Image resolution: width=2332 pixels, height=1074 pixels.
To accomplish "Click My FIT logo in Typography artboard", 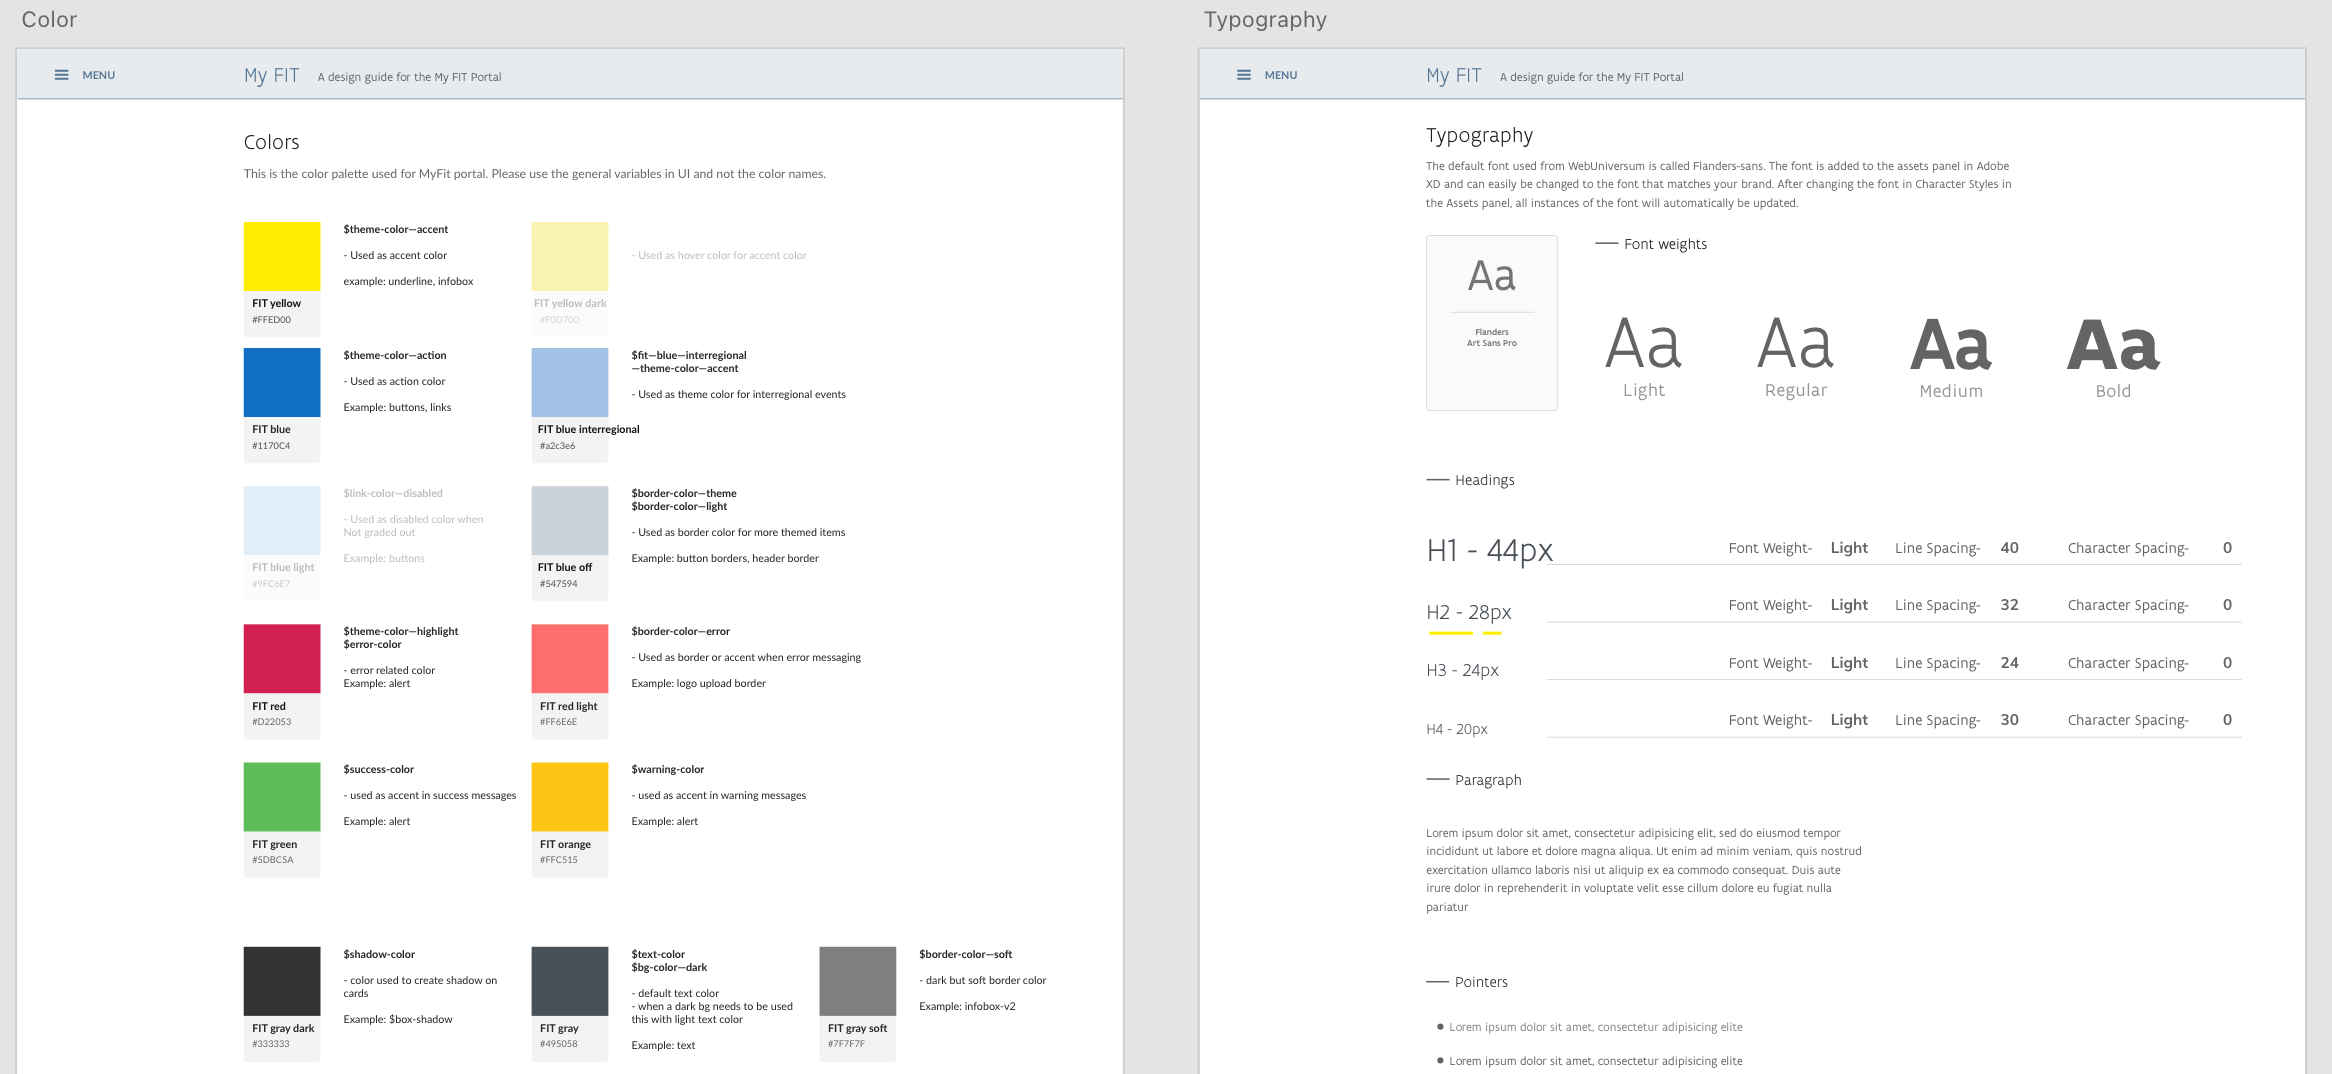I will 1453,76.
